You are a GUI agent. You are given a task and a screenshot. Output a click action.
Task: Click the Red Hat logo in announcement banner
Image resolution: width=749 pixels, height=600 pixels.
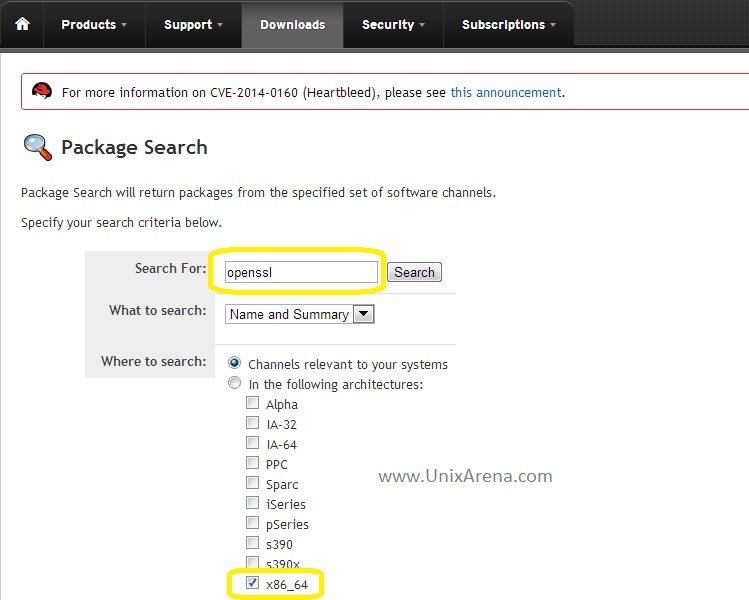42,91
